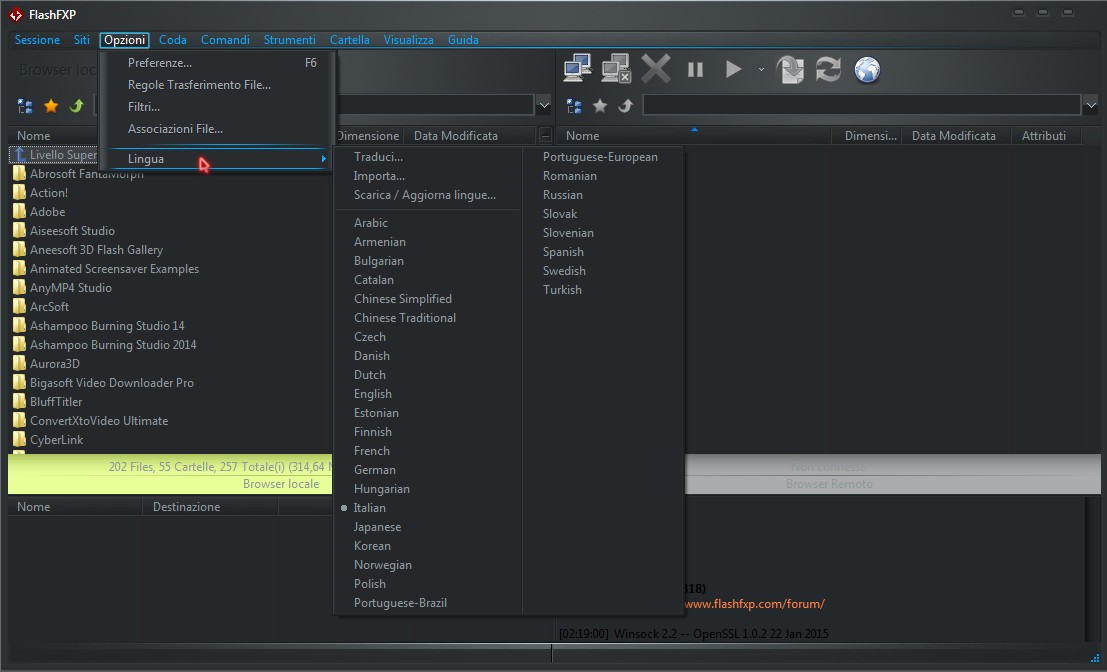Open the Visualizza menu

pos(409,40)
